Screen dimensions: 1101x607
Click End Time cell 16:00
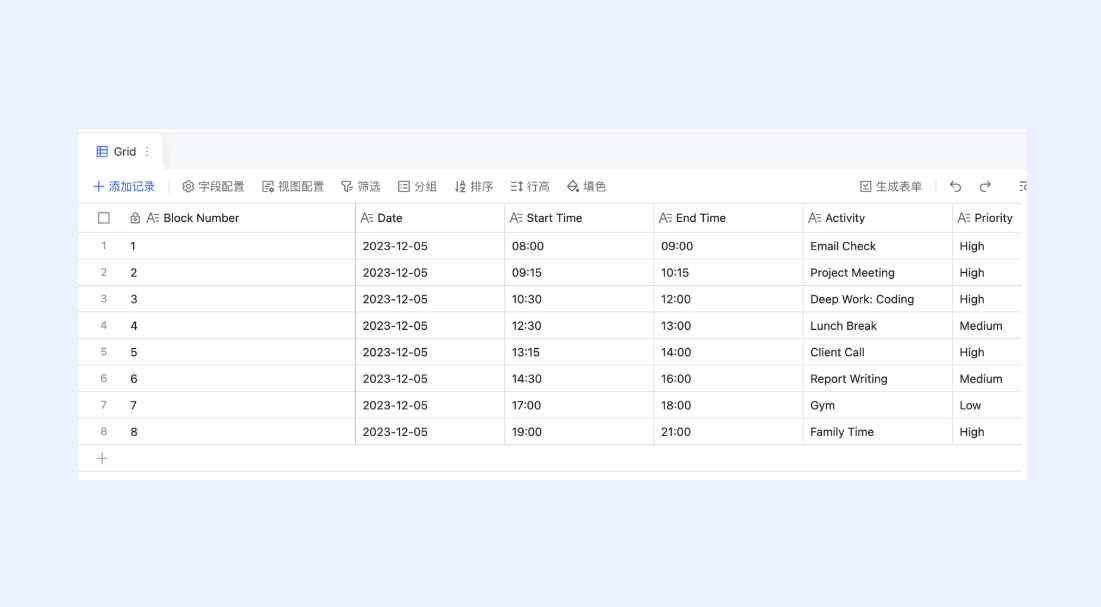point(729,379)
